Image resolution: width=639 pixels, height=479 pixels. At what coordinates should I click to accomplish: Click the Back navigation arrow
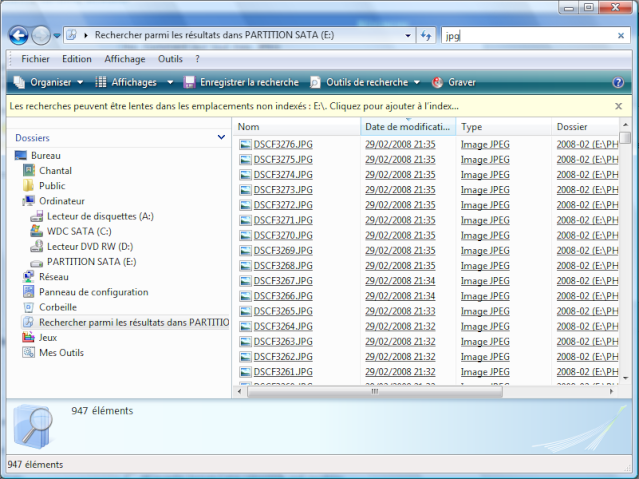(x=19, y=35)
